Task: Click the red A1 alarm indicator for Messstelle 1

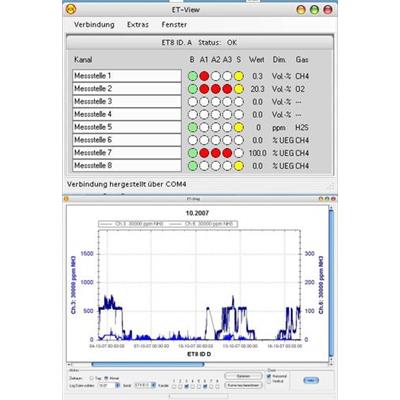Action: point(204,76)
